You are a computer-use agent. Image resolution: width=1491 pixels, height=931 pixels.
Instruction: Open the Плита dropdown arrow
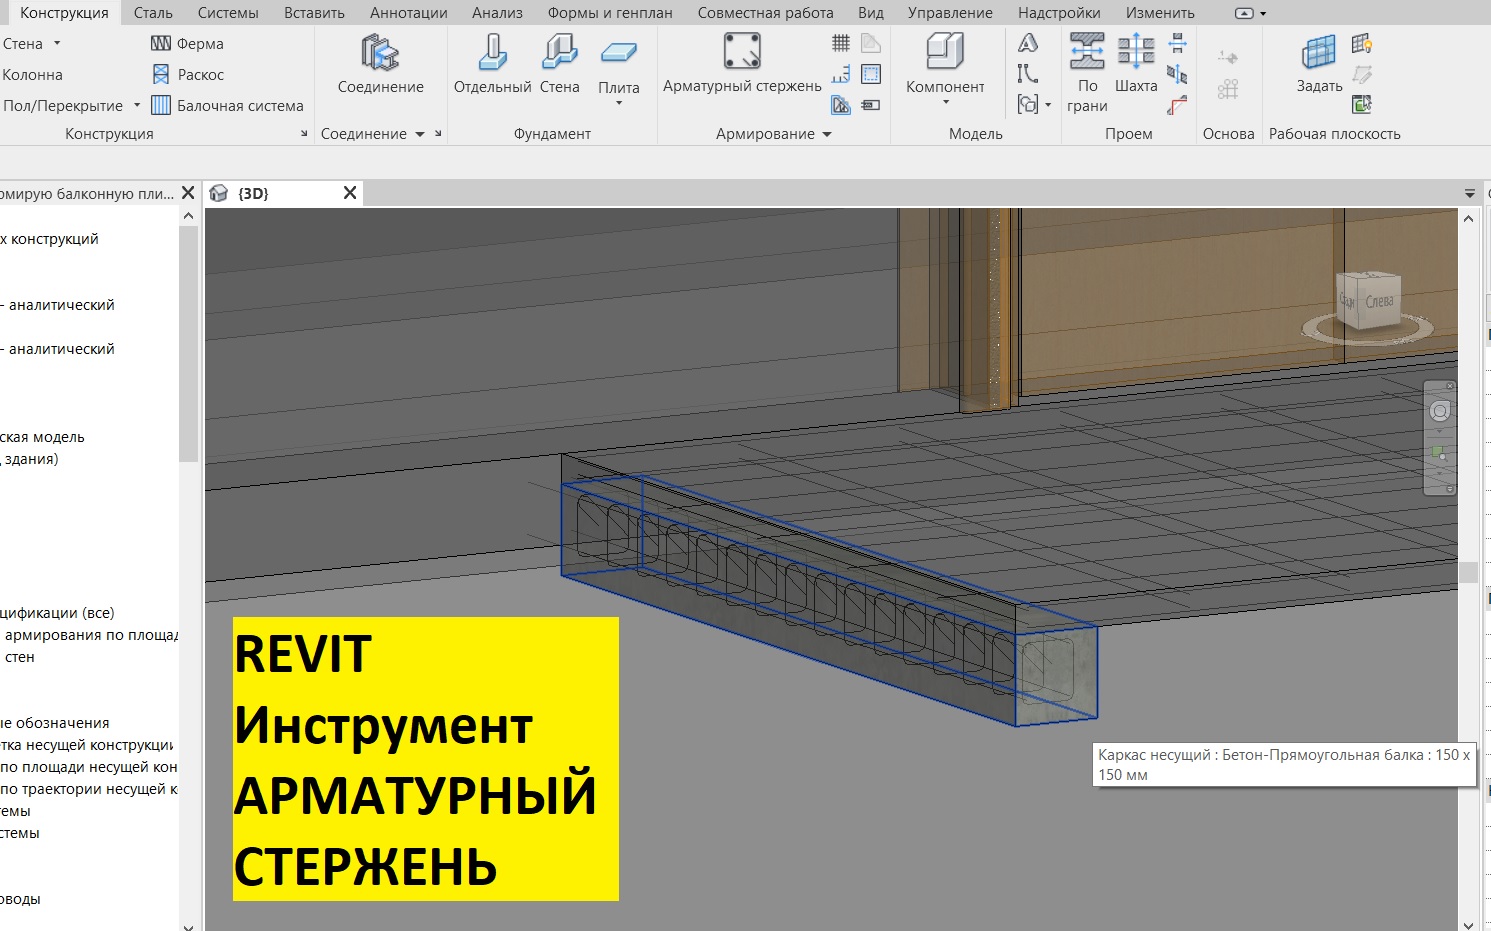pos(619,103)
